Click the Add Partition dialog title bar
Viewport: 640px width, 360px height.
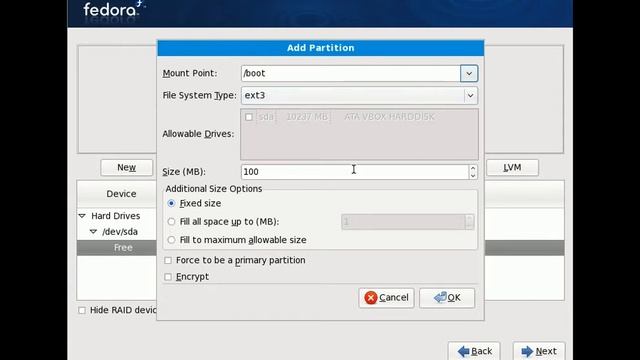click(x=321, y=48)
